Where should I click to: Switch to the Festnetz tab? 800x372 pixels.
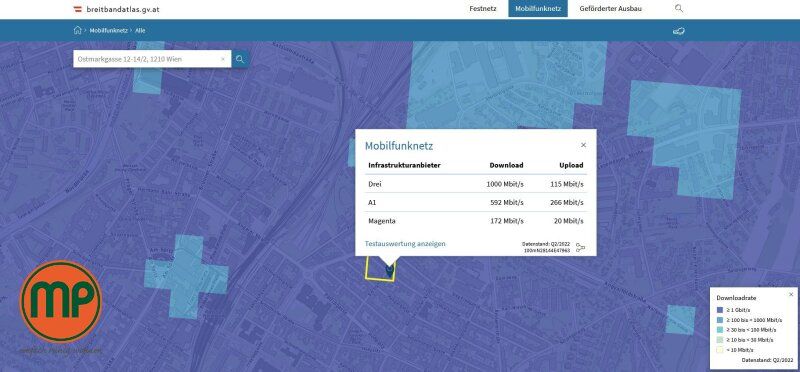[x=483, y=9]
